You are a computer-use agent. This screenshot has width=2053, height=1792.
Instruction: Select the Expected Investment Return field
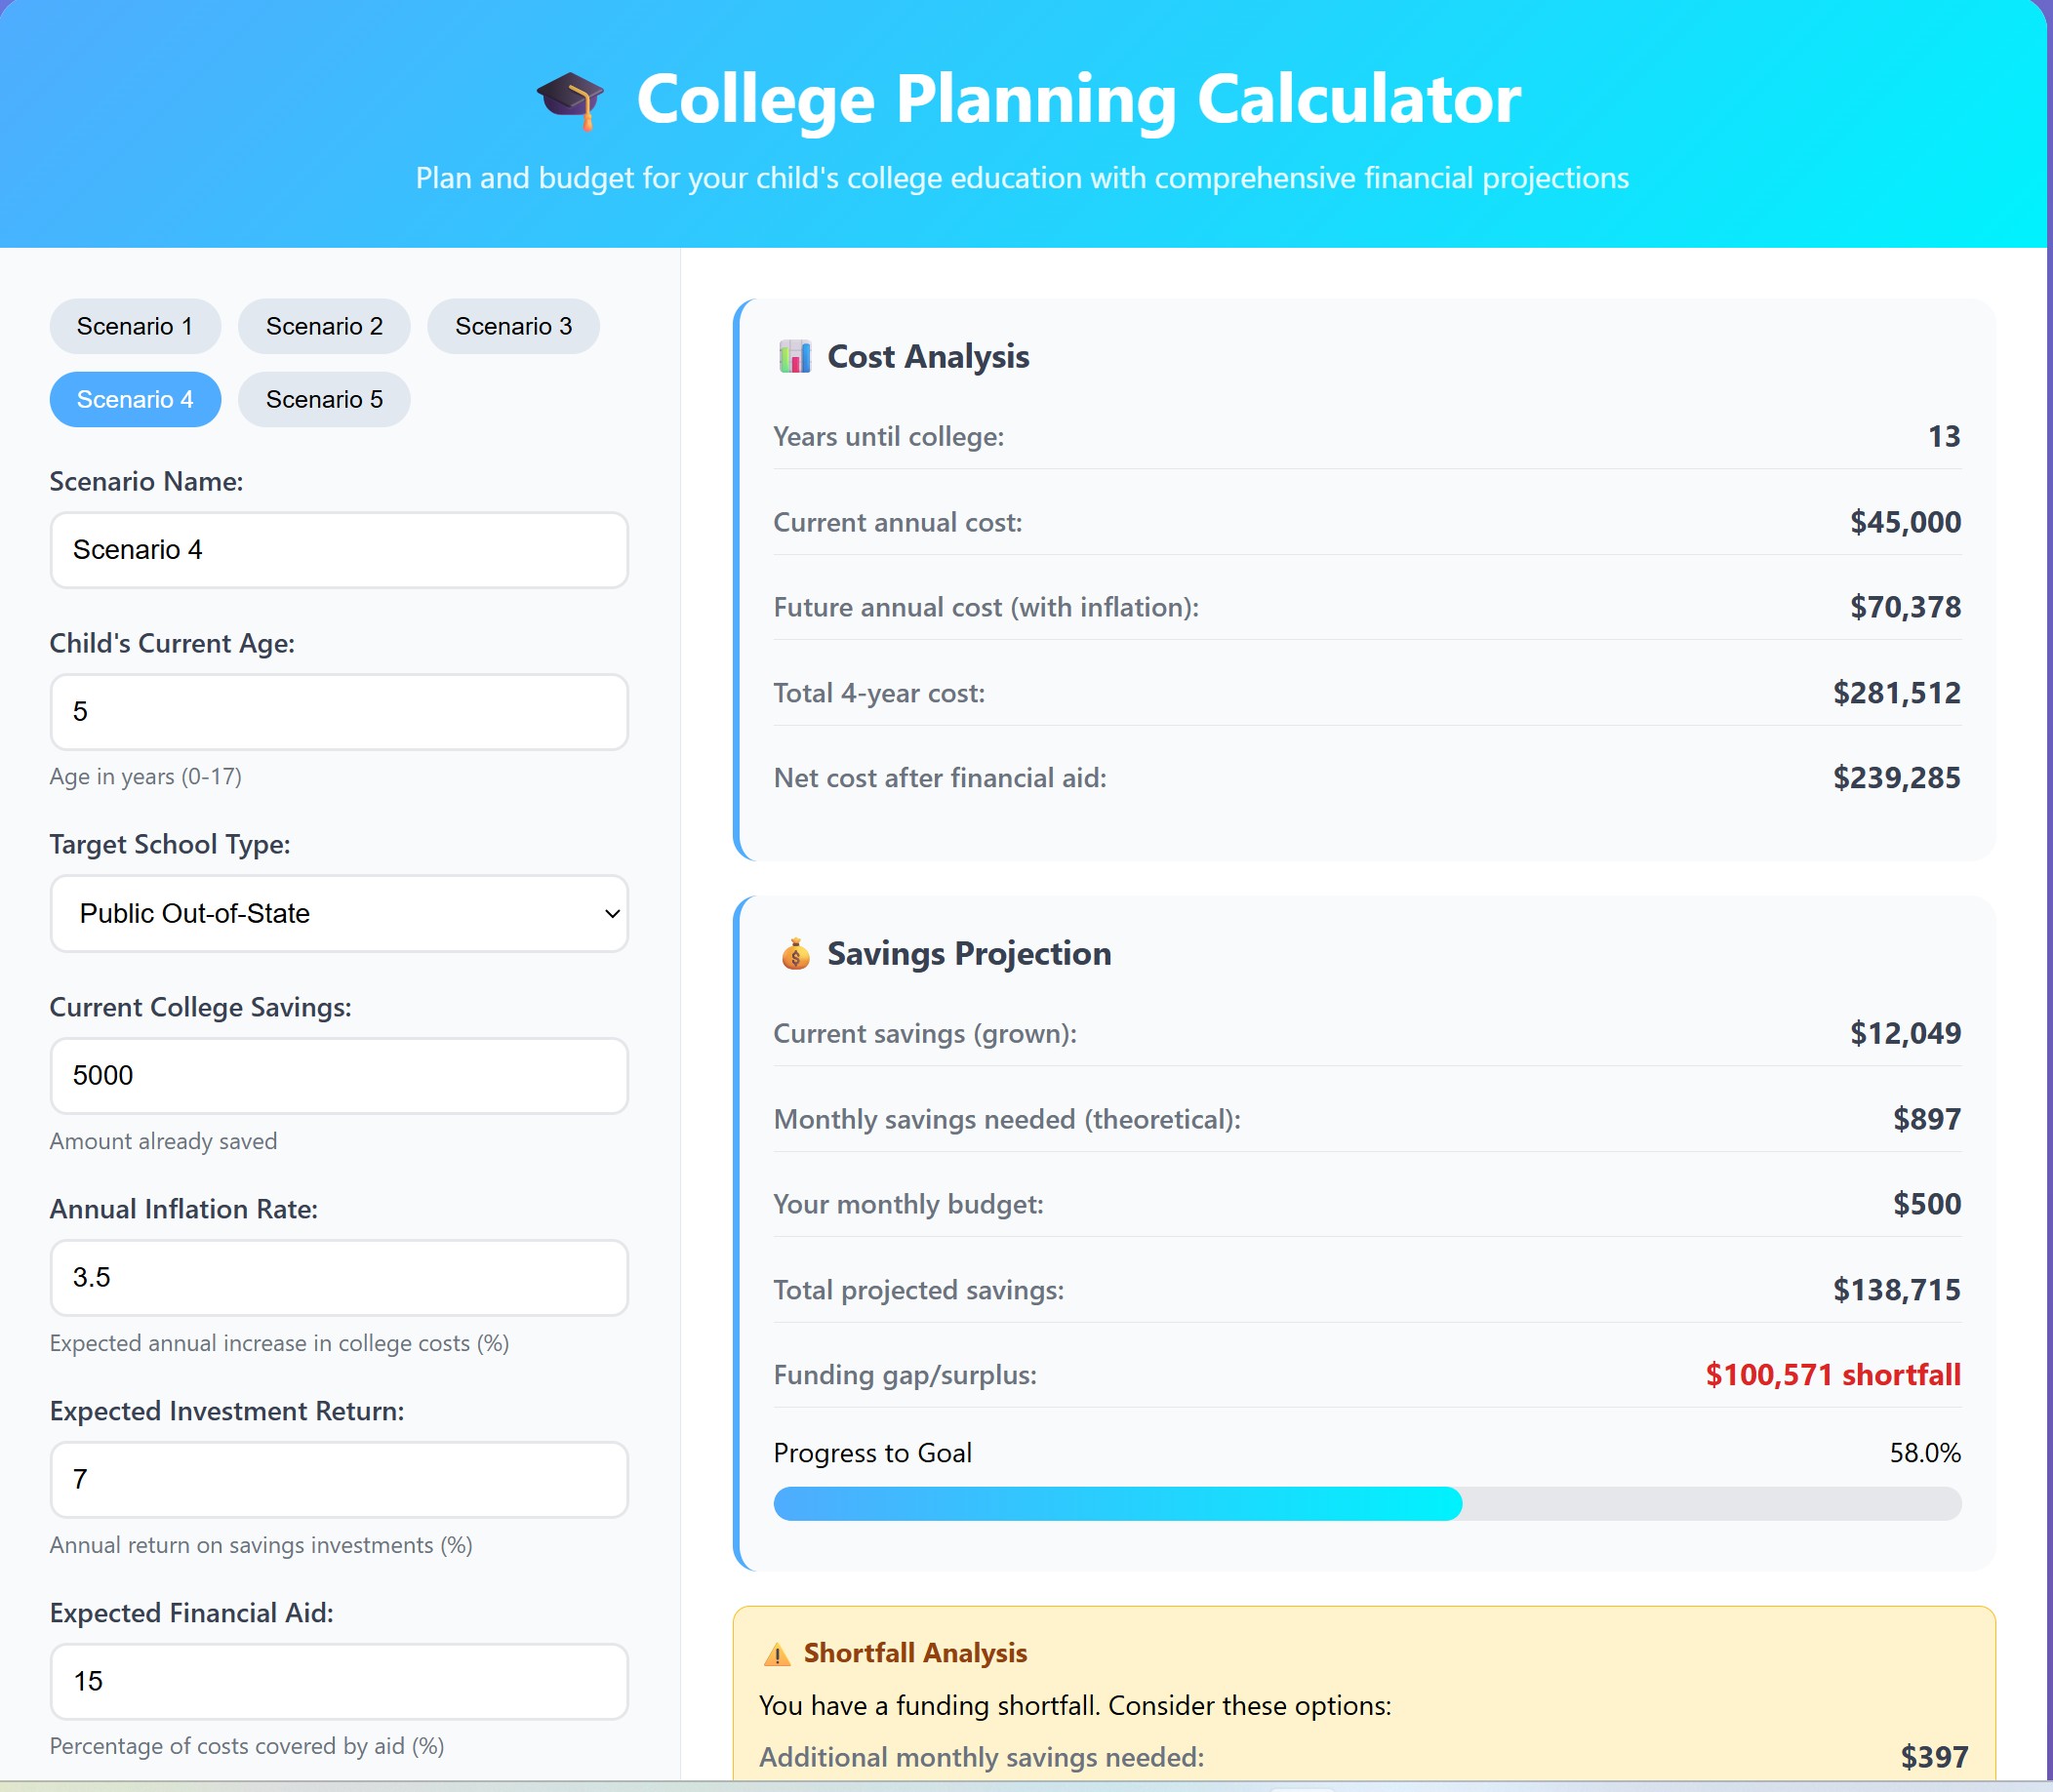click(338, 1480)
